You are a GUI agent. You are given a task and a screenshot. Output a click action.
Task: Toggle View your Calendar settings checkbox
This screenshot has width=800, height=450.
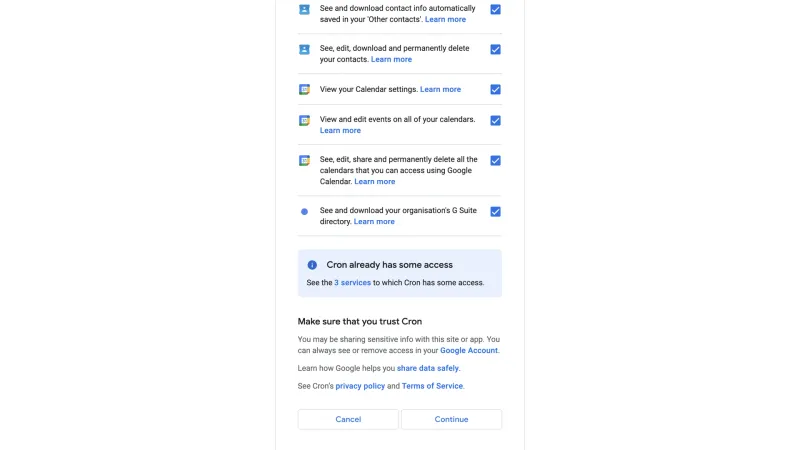495,90
